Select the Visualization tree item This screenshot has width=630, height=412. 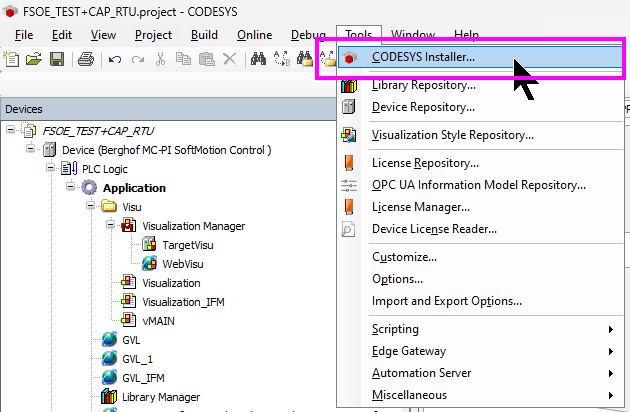click(x=172, y=283)
